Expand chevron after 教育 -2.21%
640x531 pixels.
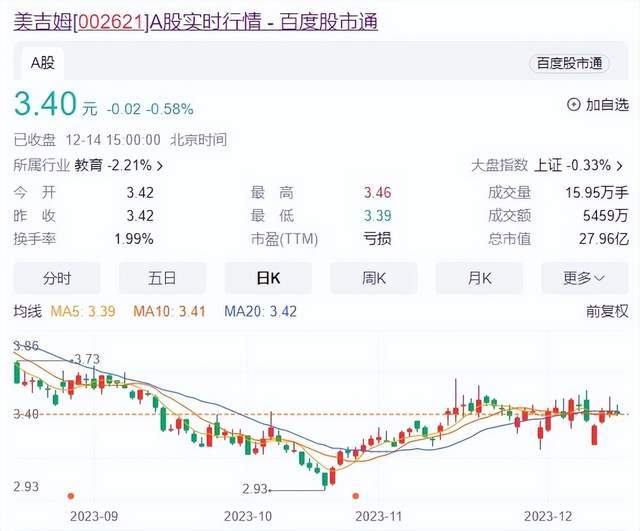[x=160, y=166]
